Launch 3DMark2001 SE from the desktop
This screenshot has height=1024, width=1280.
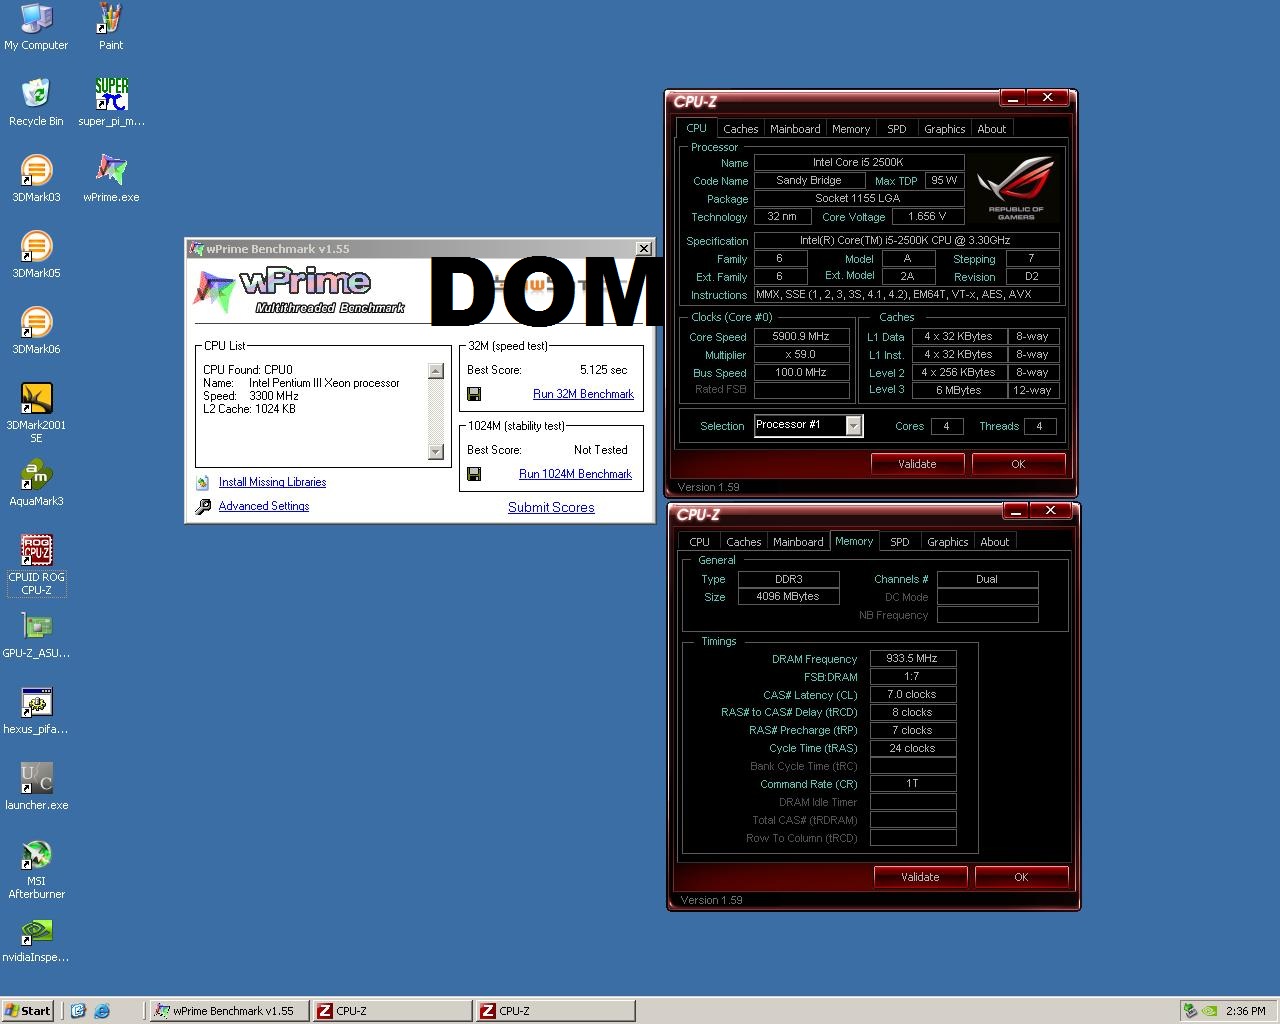point(36,399)
